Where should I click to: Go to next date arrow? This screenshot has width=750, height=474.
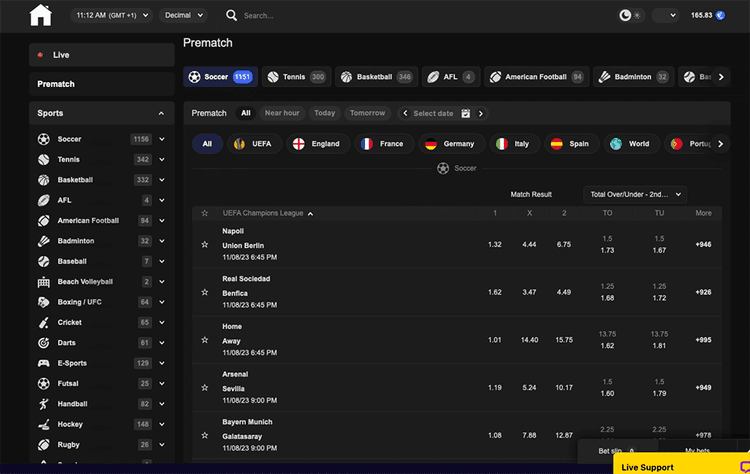coord(481,113)
